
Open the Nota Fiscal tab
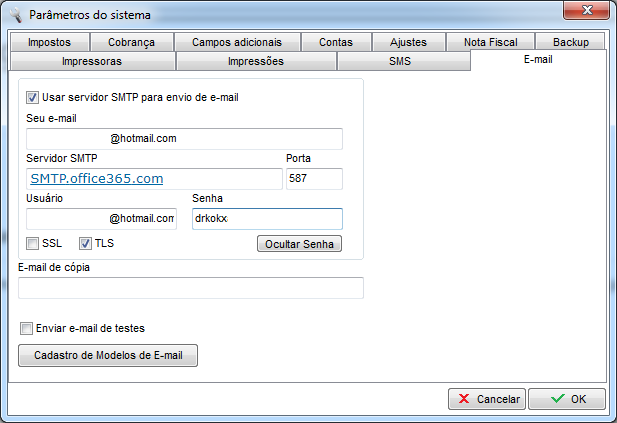click(491, 42)
